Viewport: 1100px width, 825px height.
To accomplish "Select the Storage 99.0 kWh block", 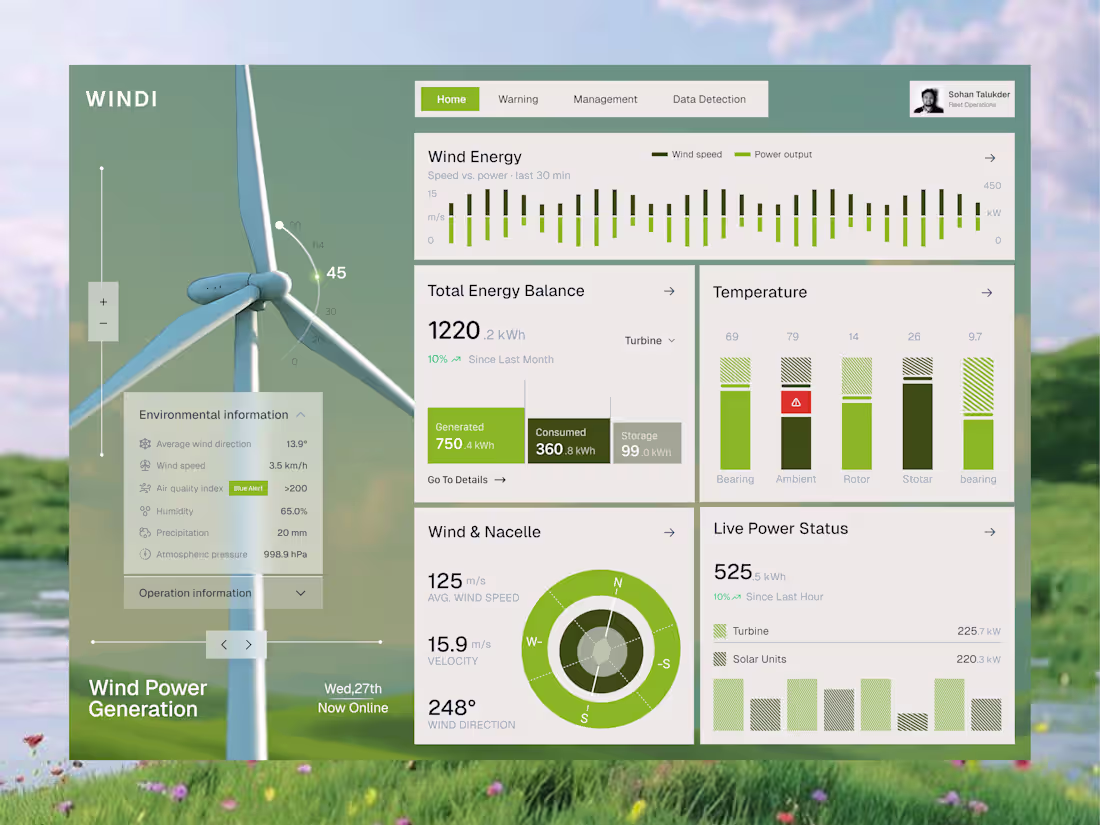I will [x=647, y=443].
